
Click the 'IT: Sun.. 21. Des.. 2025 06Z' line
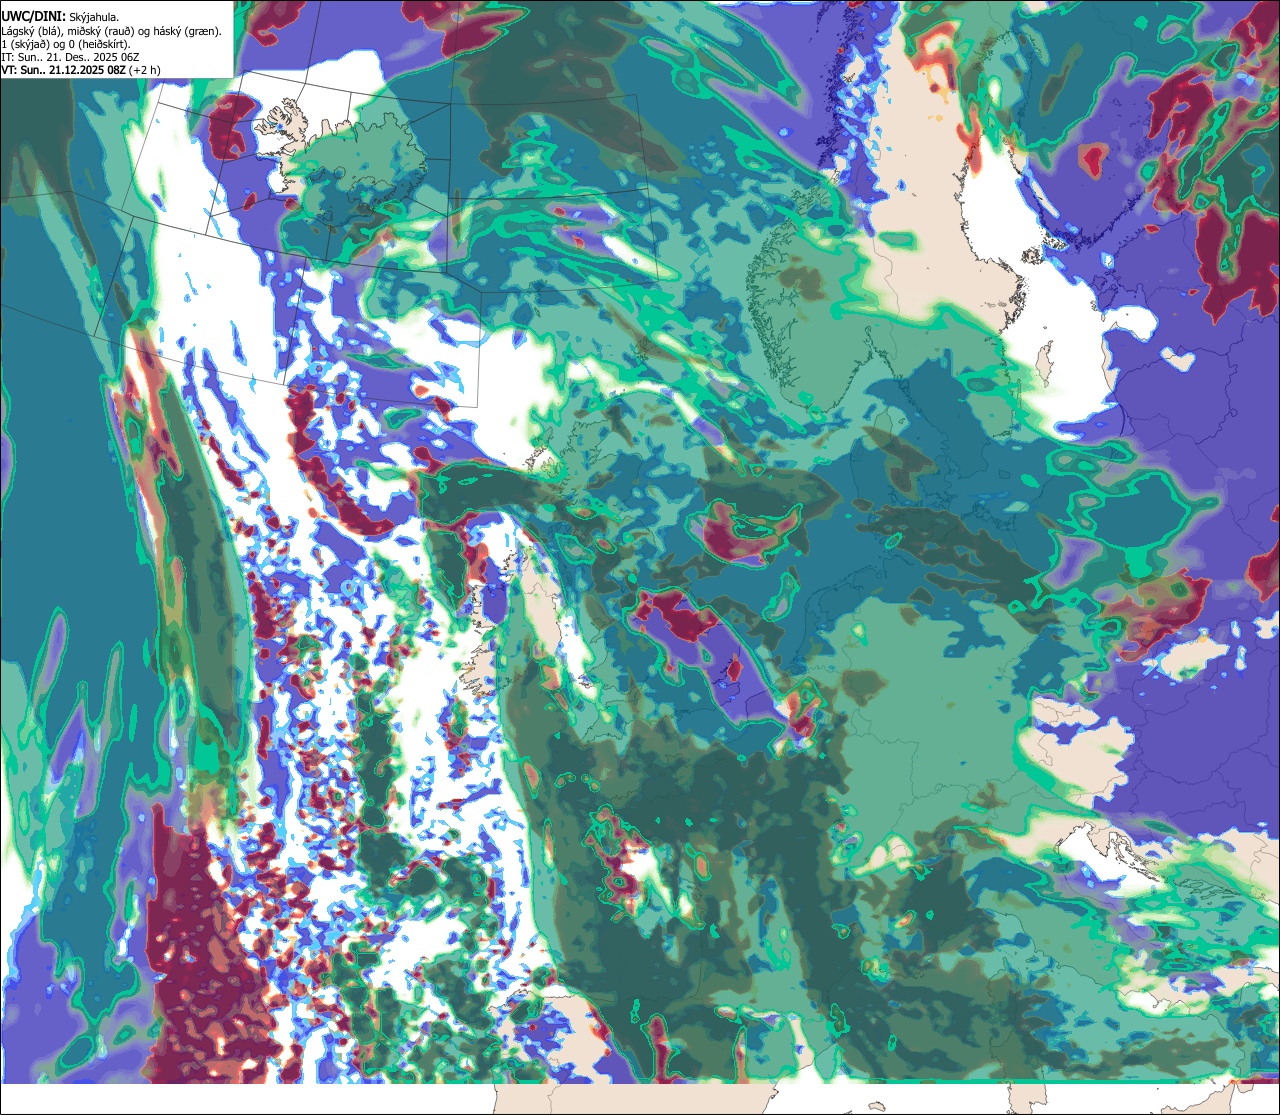point(69,57)
